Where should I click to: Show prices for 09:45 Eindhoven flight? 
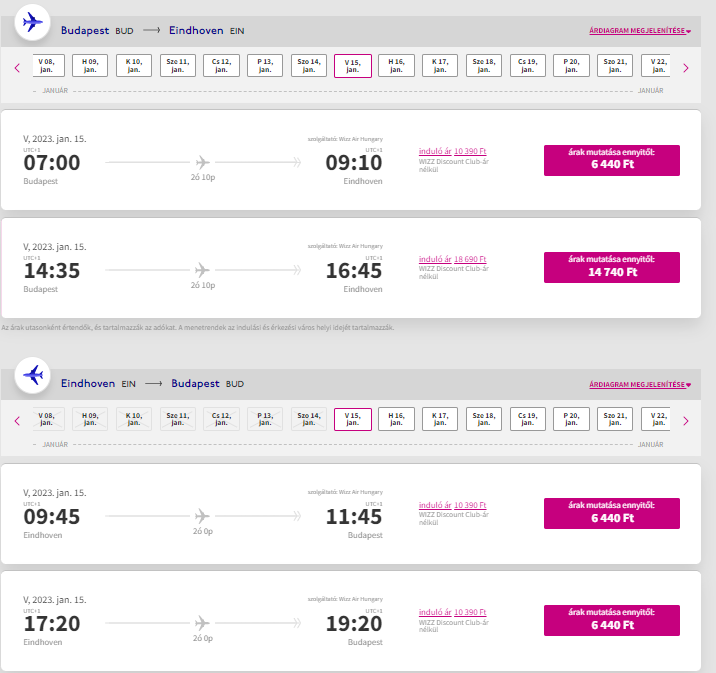tap(611, 513)
